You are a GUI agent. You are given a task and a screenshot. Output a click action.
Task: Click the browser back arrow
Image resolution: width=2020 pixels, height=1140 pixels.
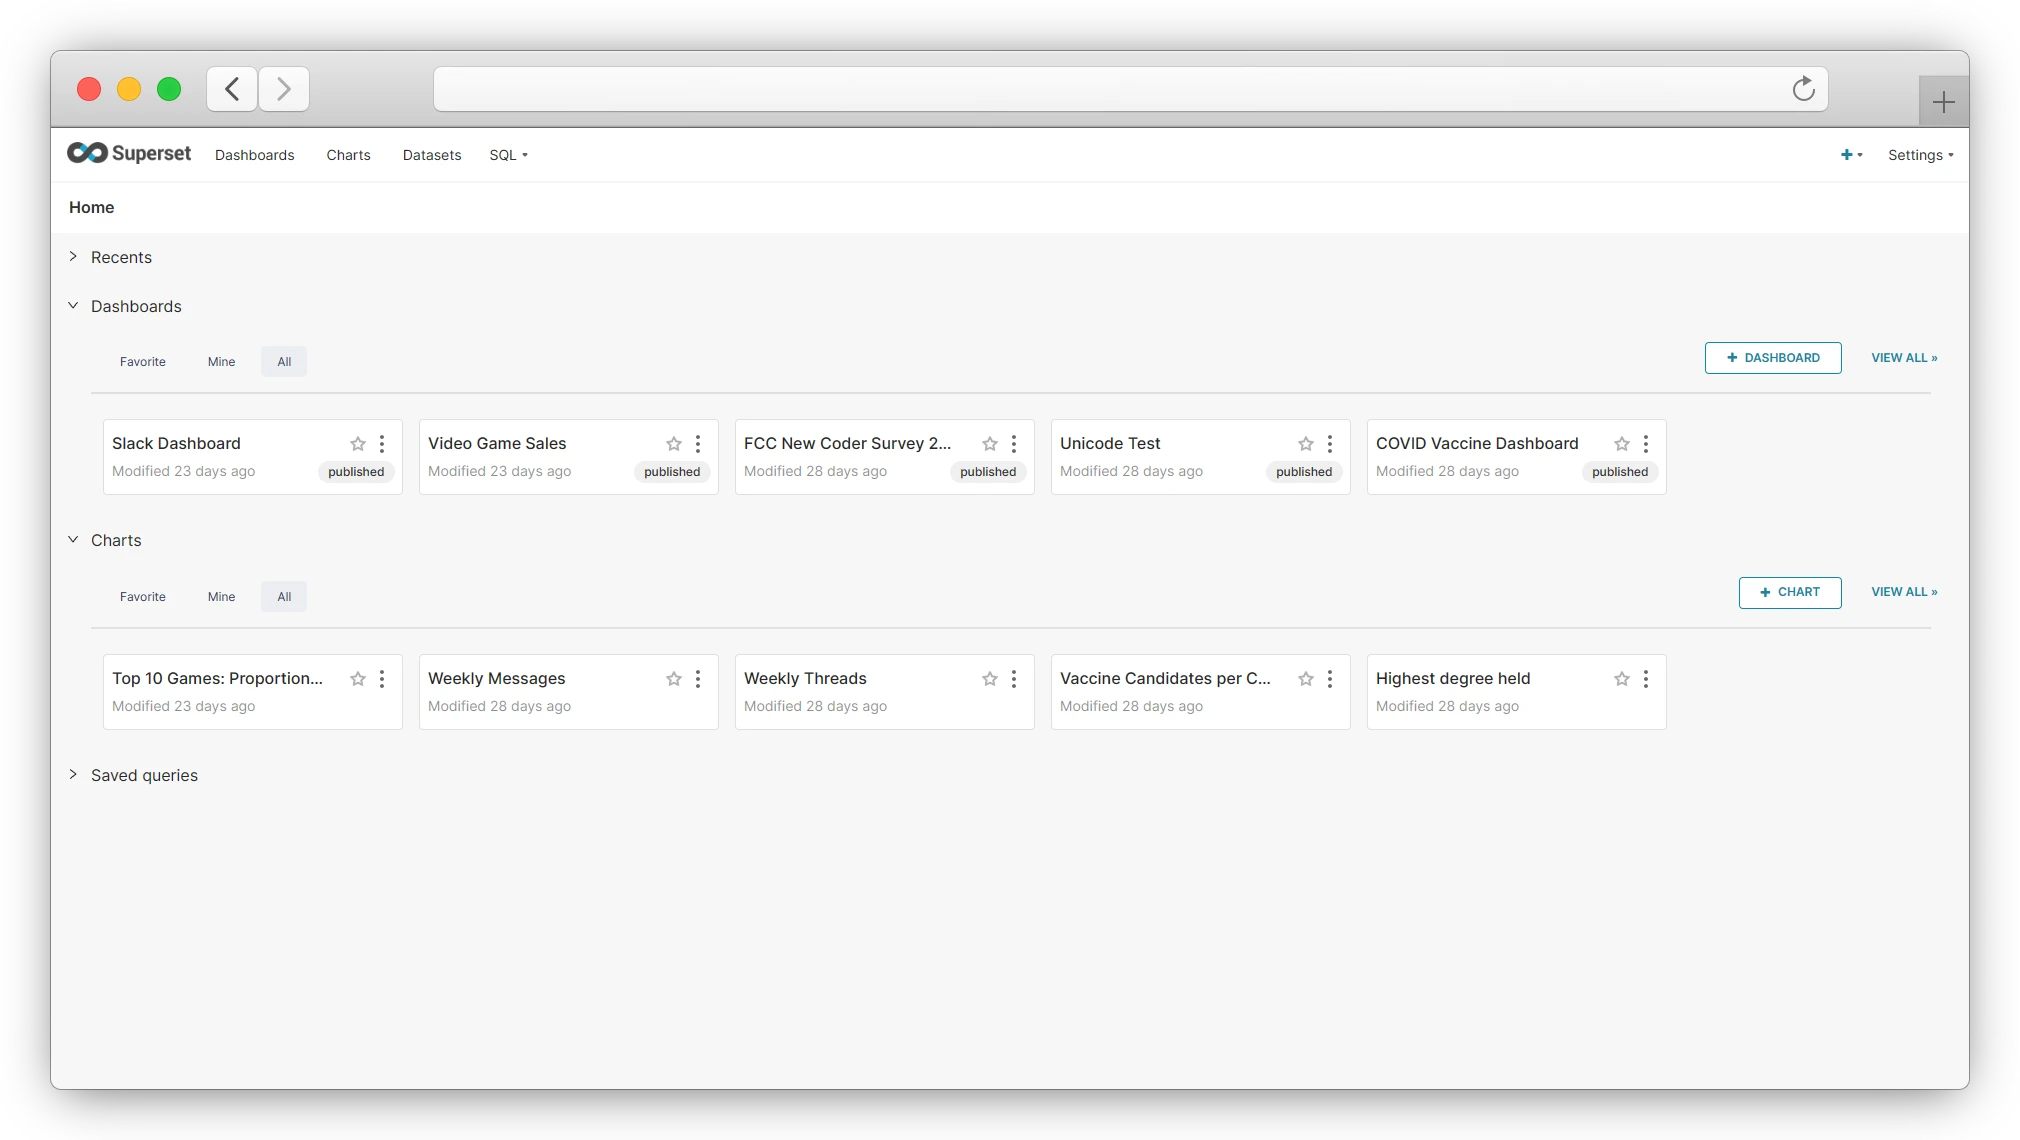[232, 89]
